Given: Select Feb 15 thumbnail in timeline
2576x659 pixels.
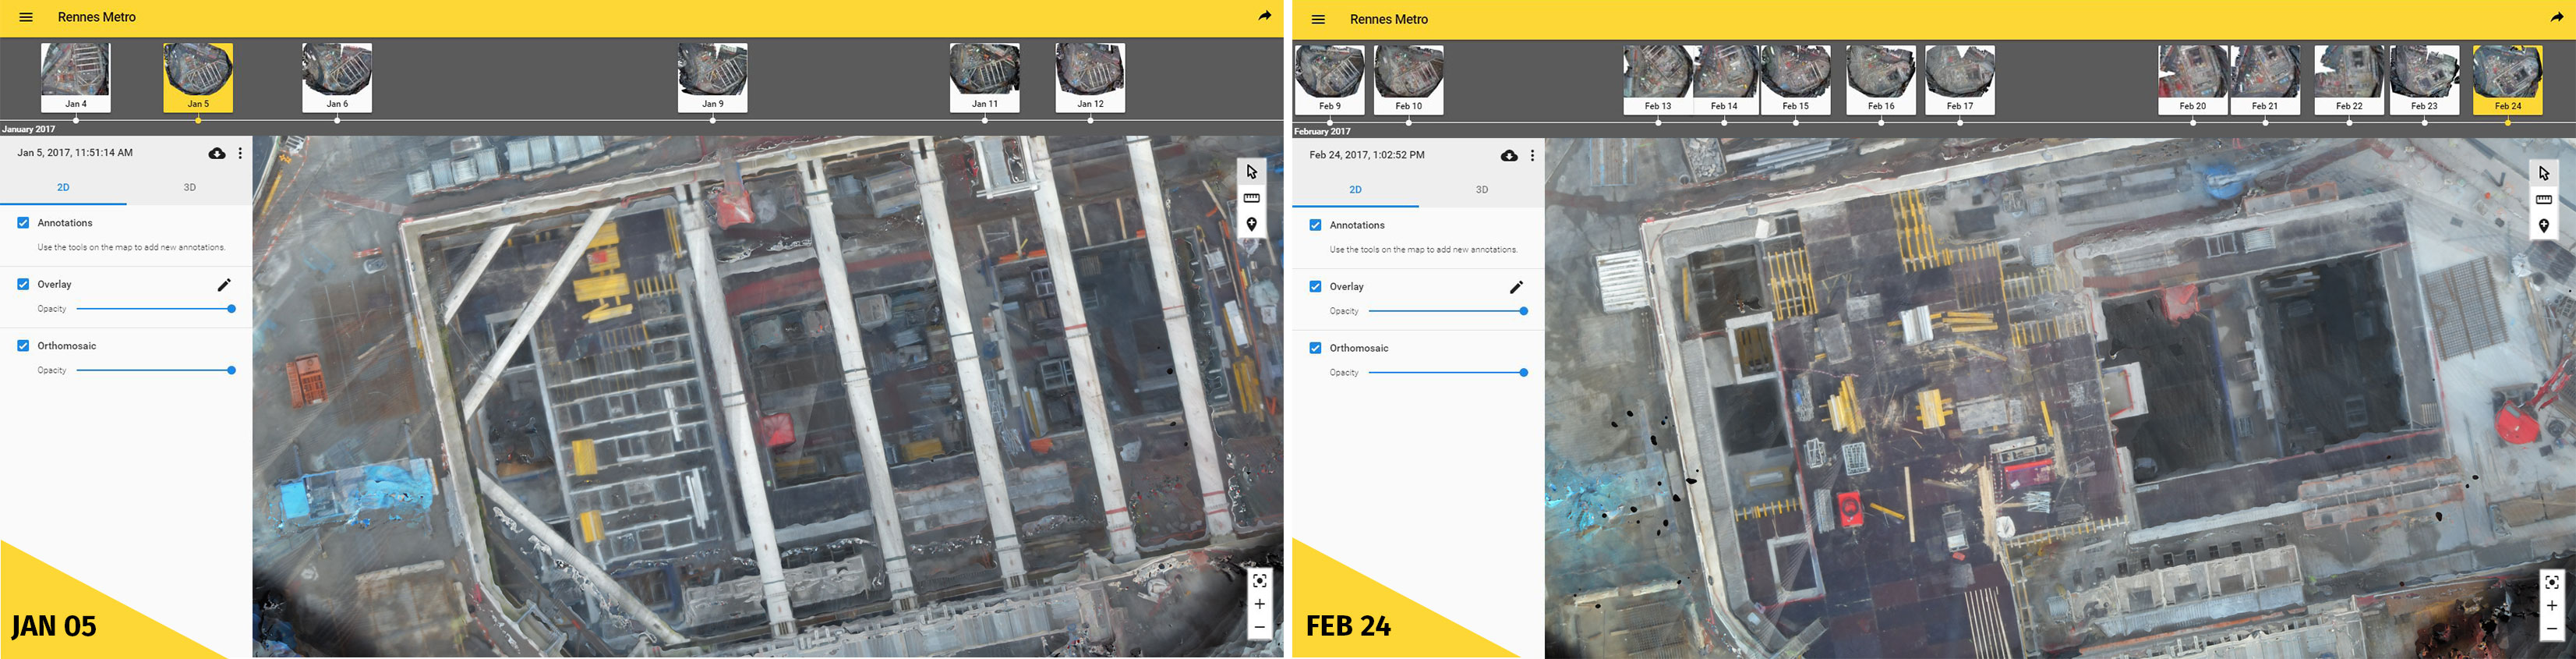Looking at the screenshot, I should click(1796, 79).
